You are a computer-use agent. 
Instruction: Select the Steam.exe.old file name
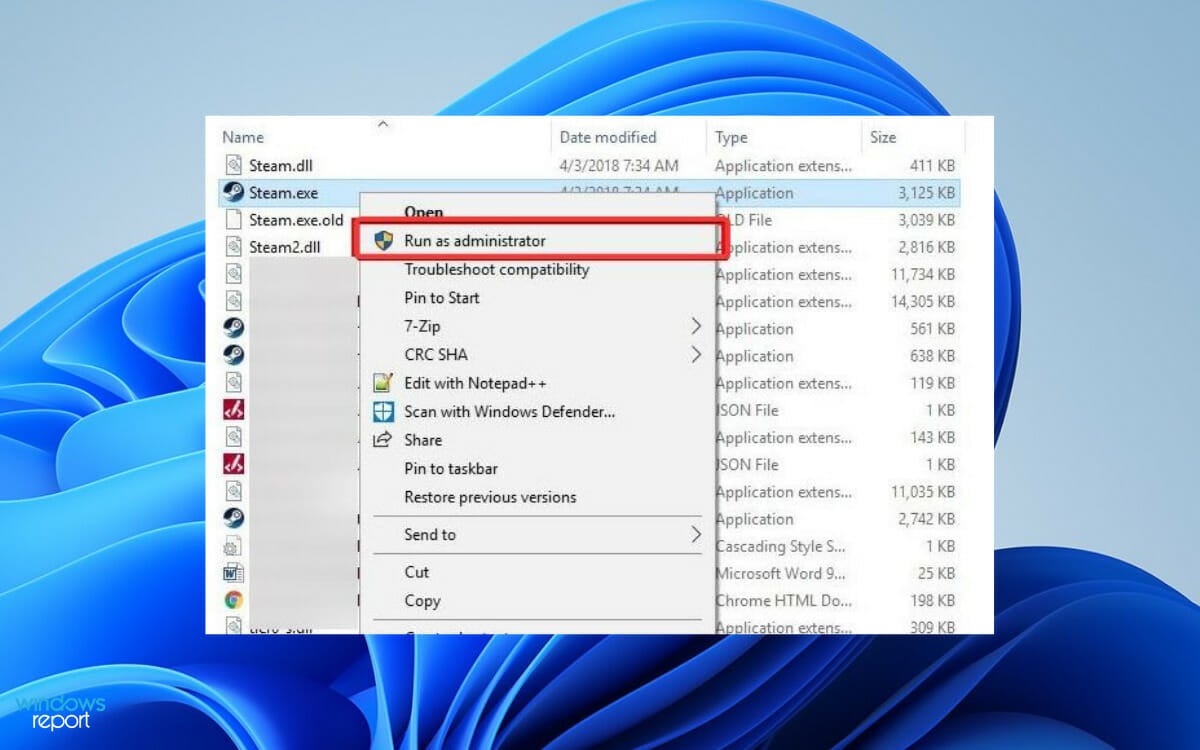[x=296, y=220]
